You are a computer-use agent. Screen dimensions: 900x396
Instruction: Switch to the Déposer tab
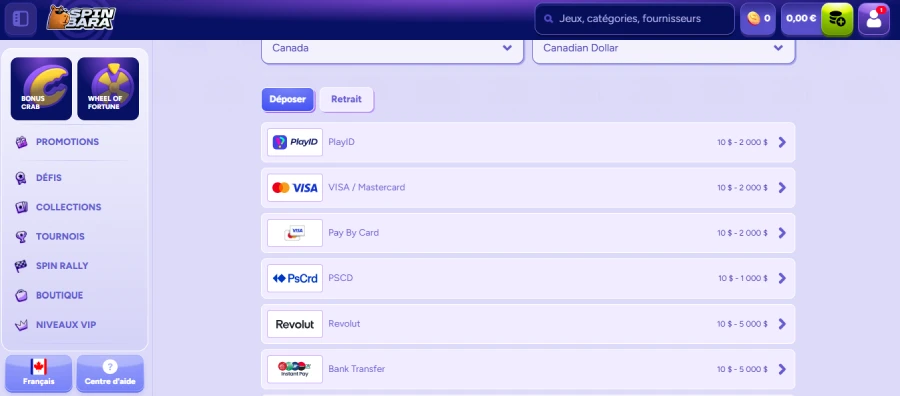pyautogui.click(x=288, y=99)
